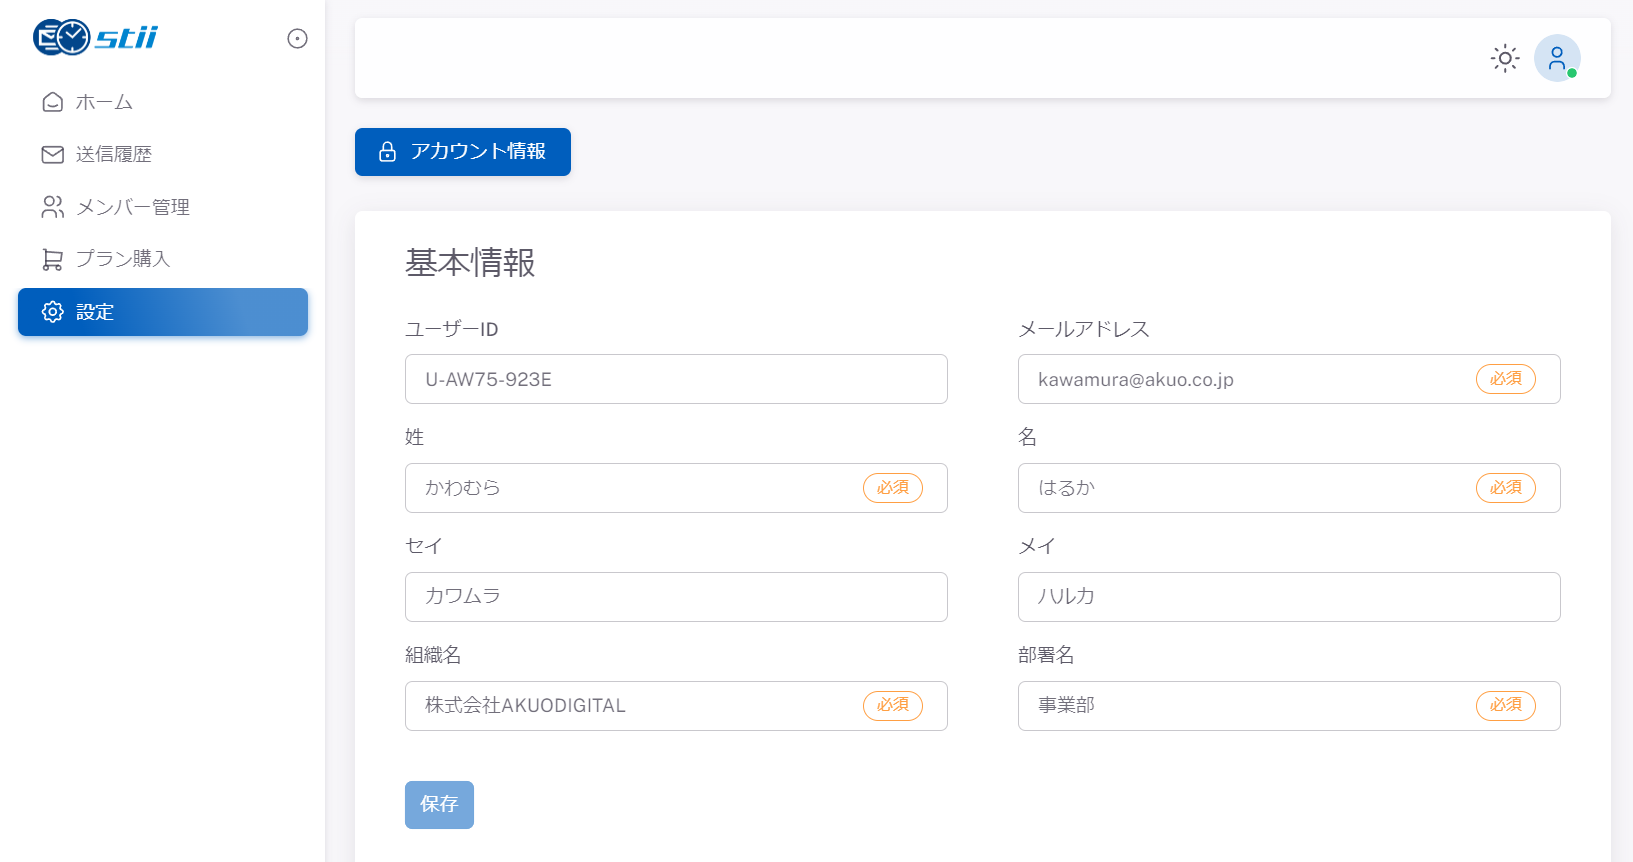Open the 送信履歴 menu item

point(114,154)
